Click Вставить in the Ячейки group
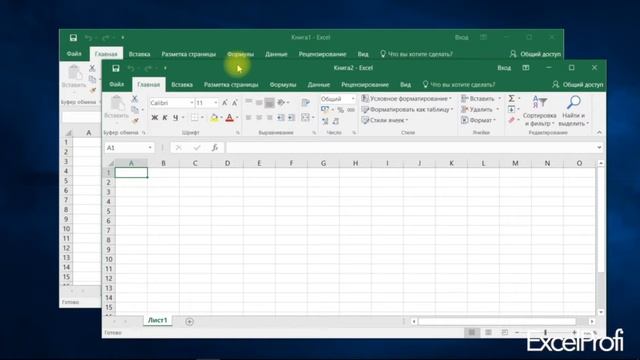The image size is (640, 360). [x=481, y=98]
